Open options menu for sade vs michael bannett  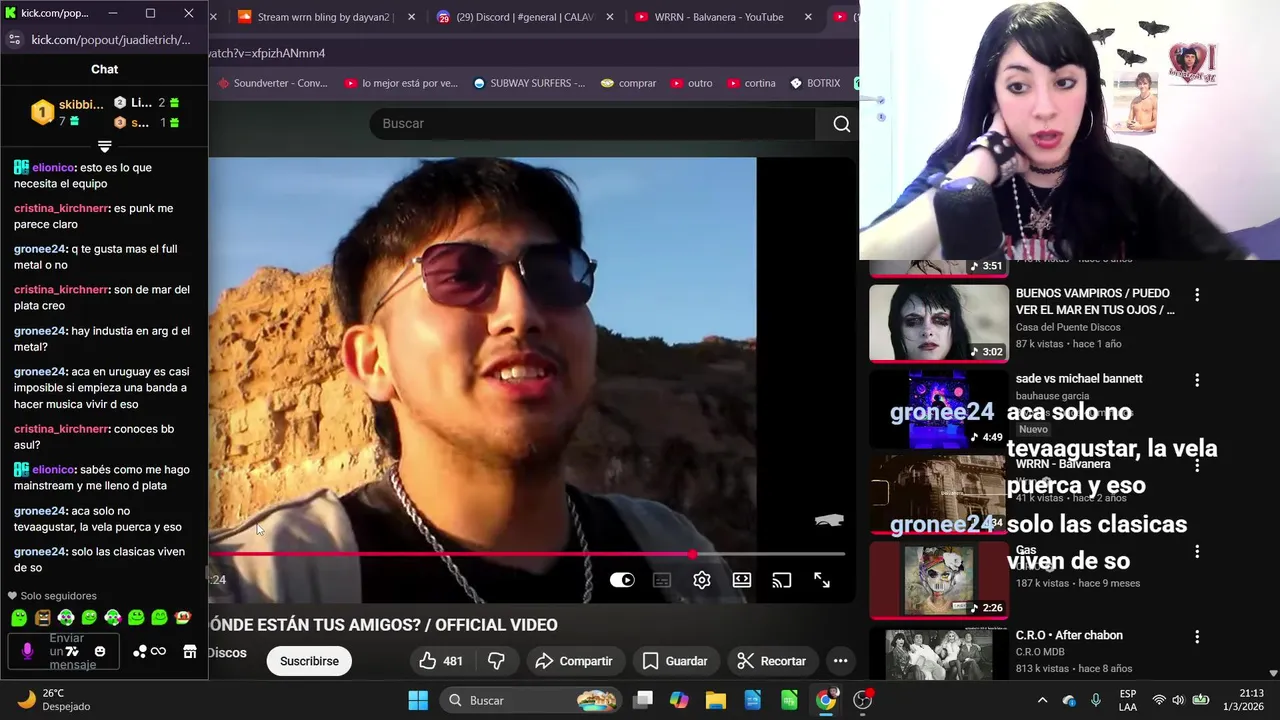point(1197,380)
